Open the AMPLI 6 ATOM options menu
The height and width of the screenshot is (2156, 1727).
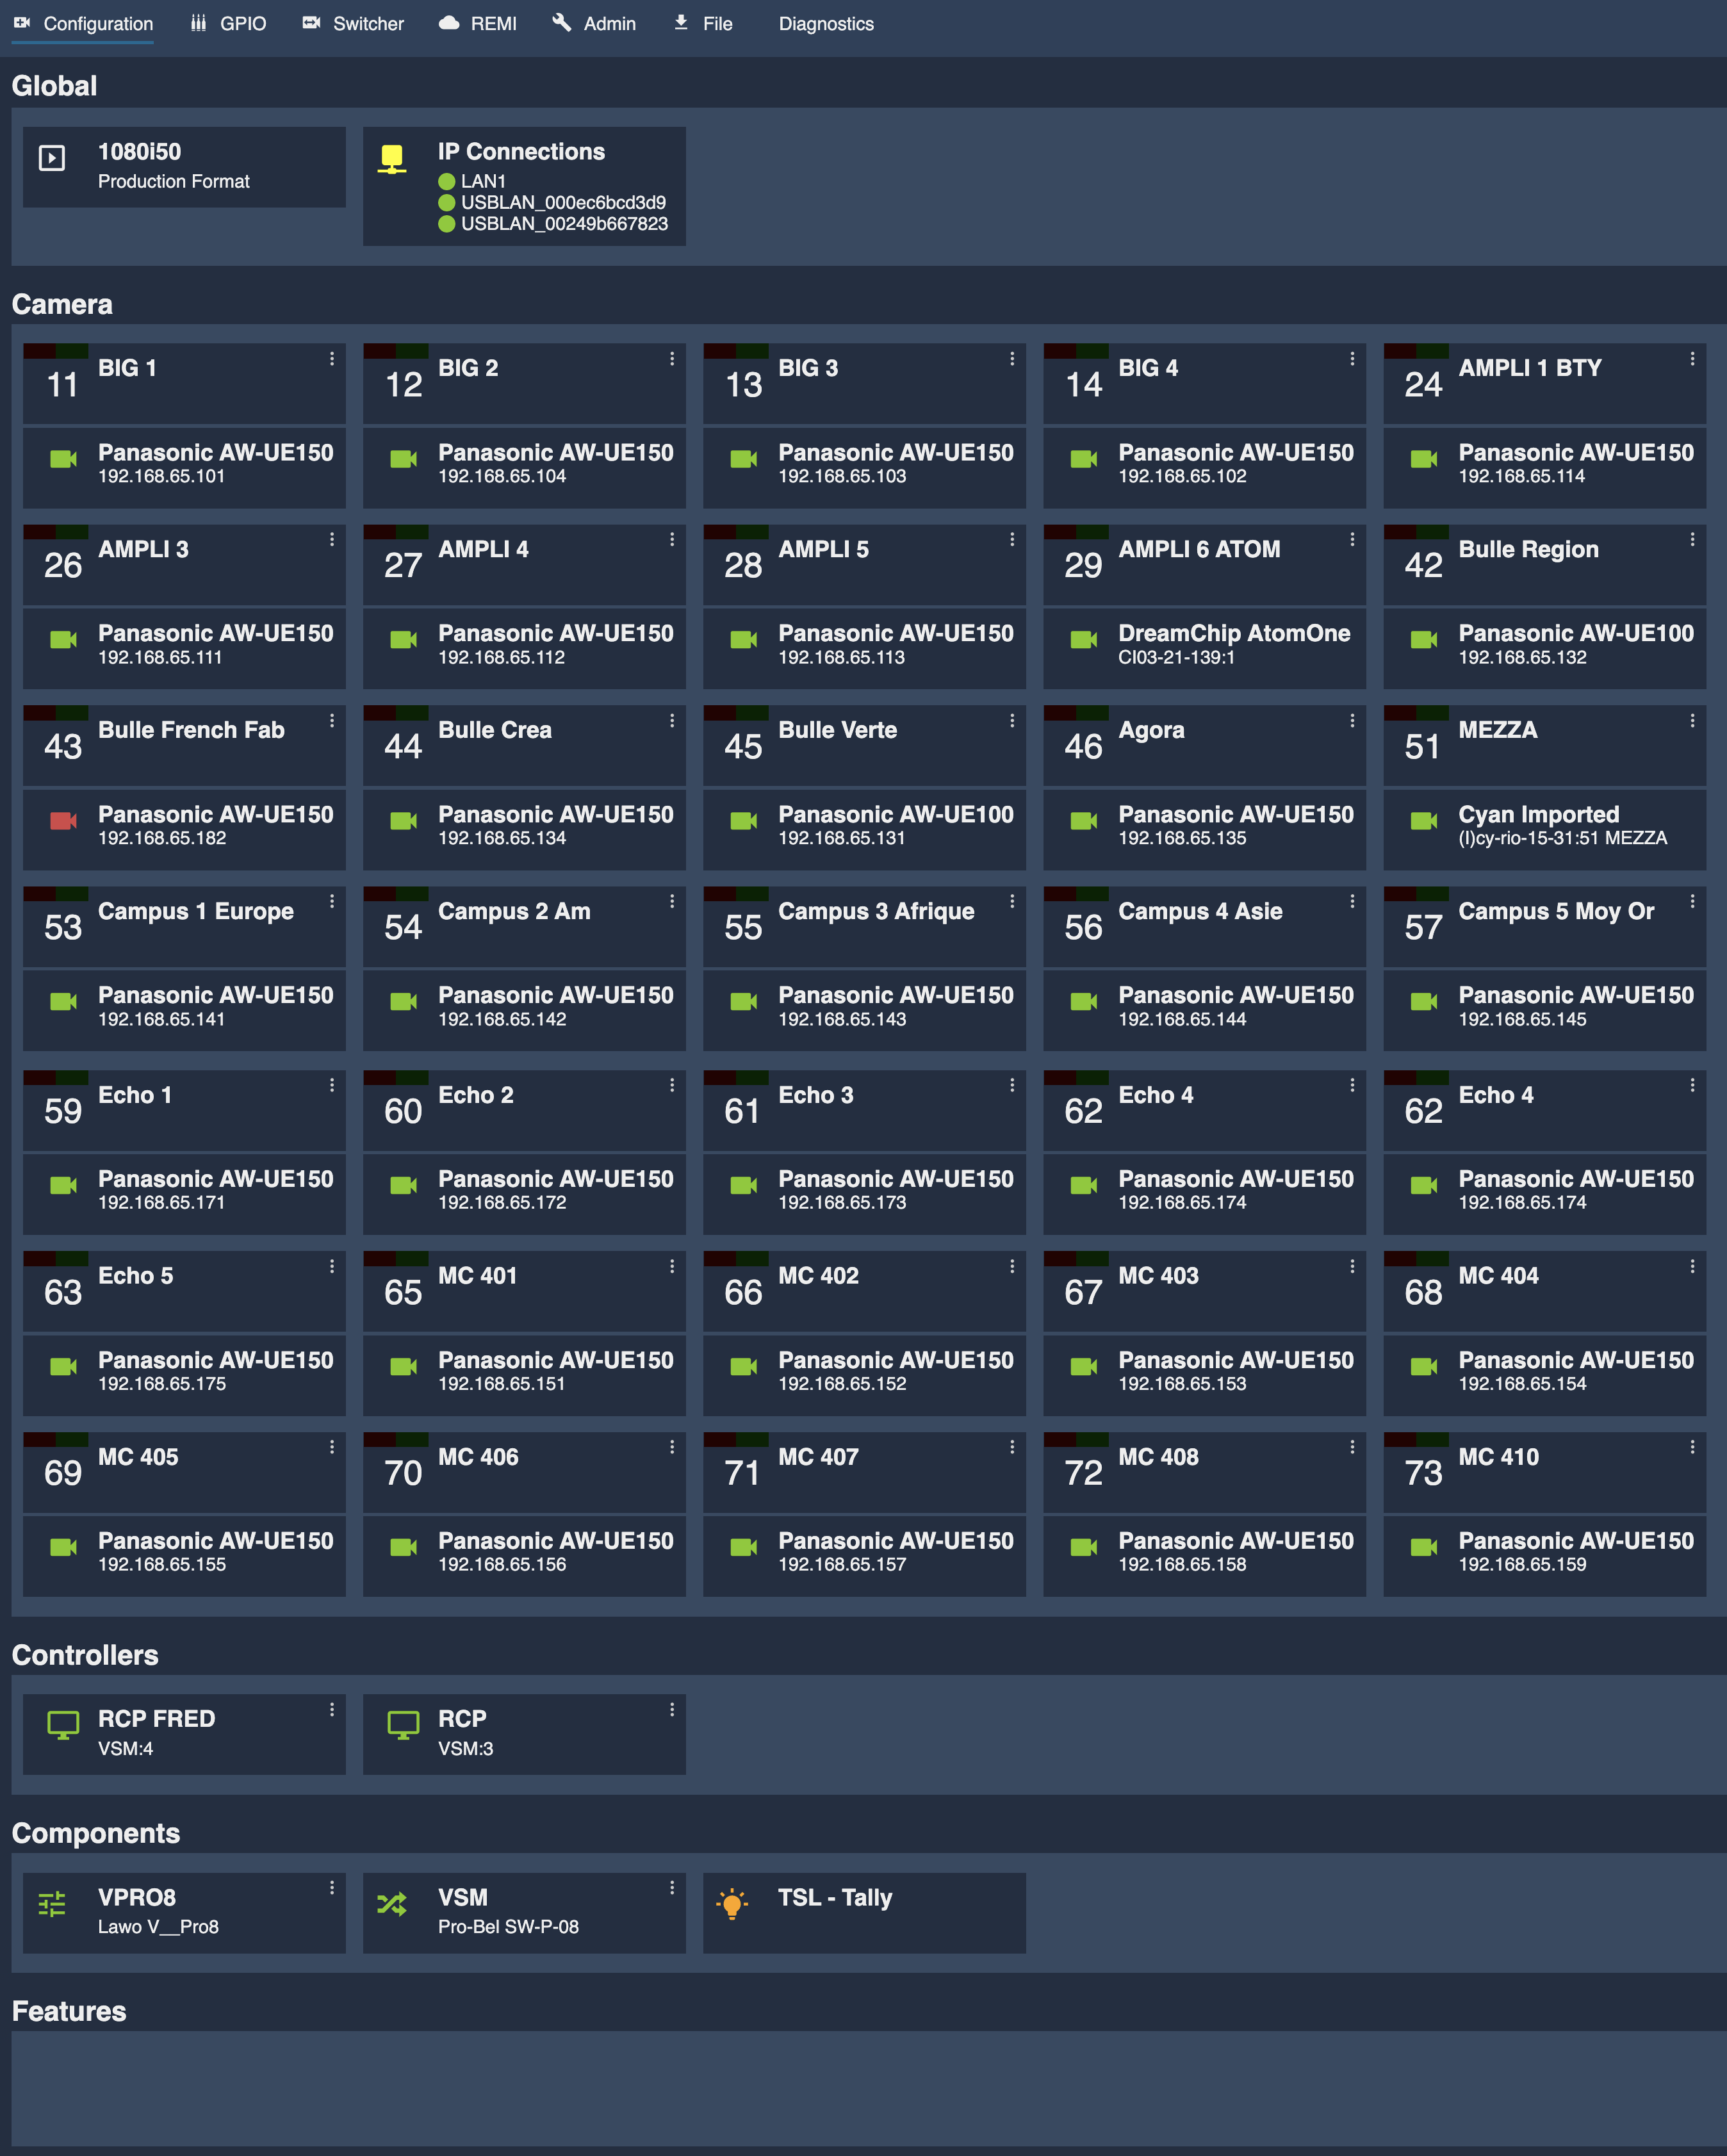tap(1352, 539)
